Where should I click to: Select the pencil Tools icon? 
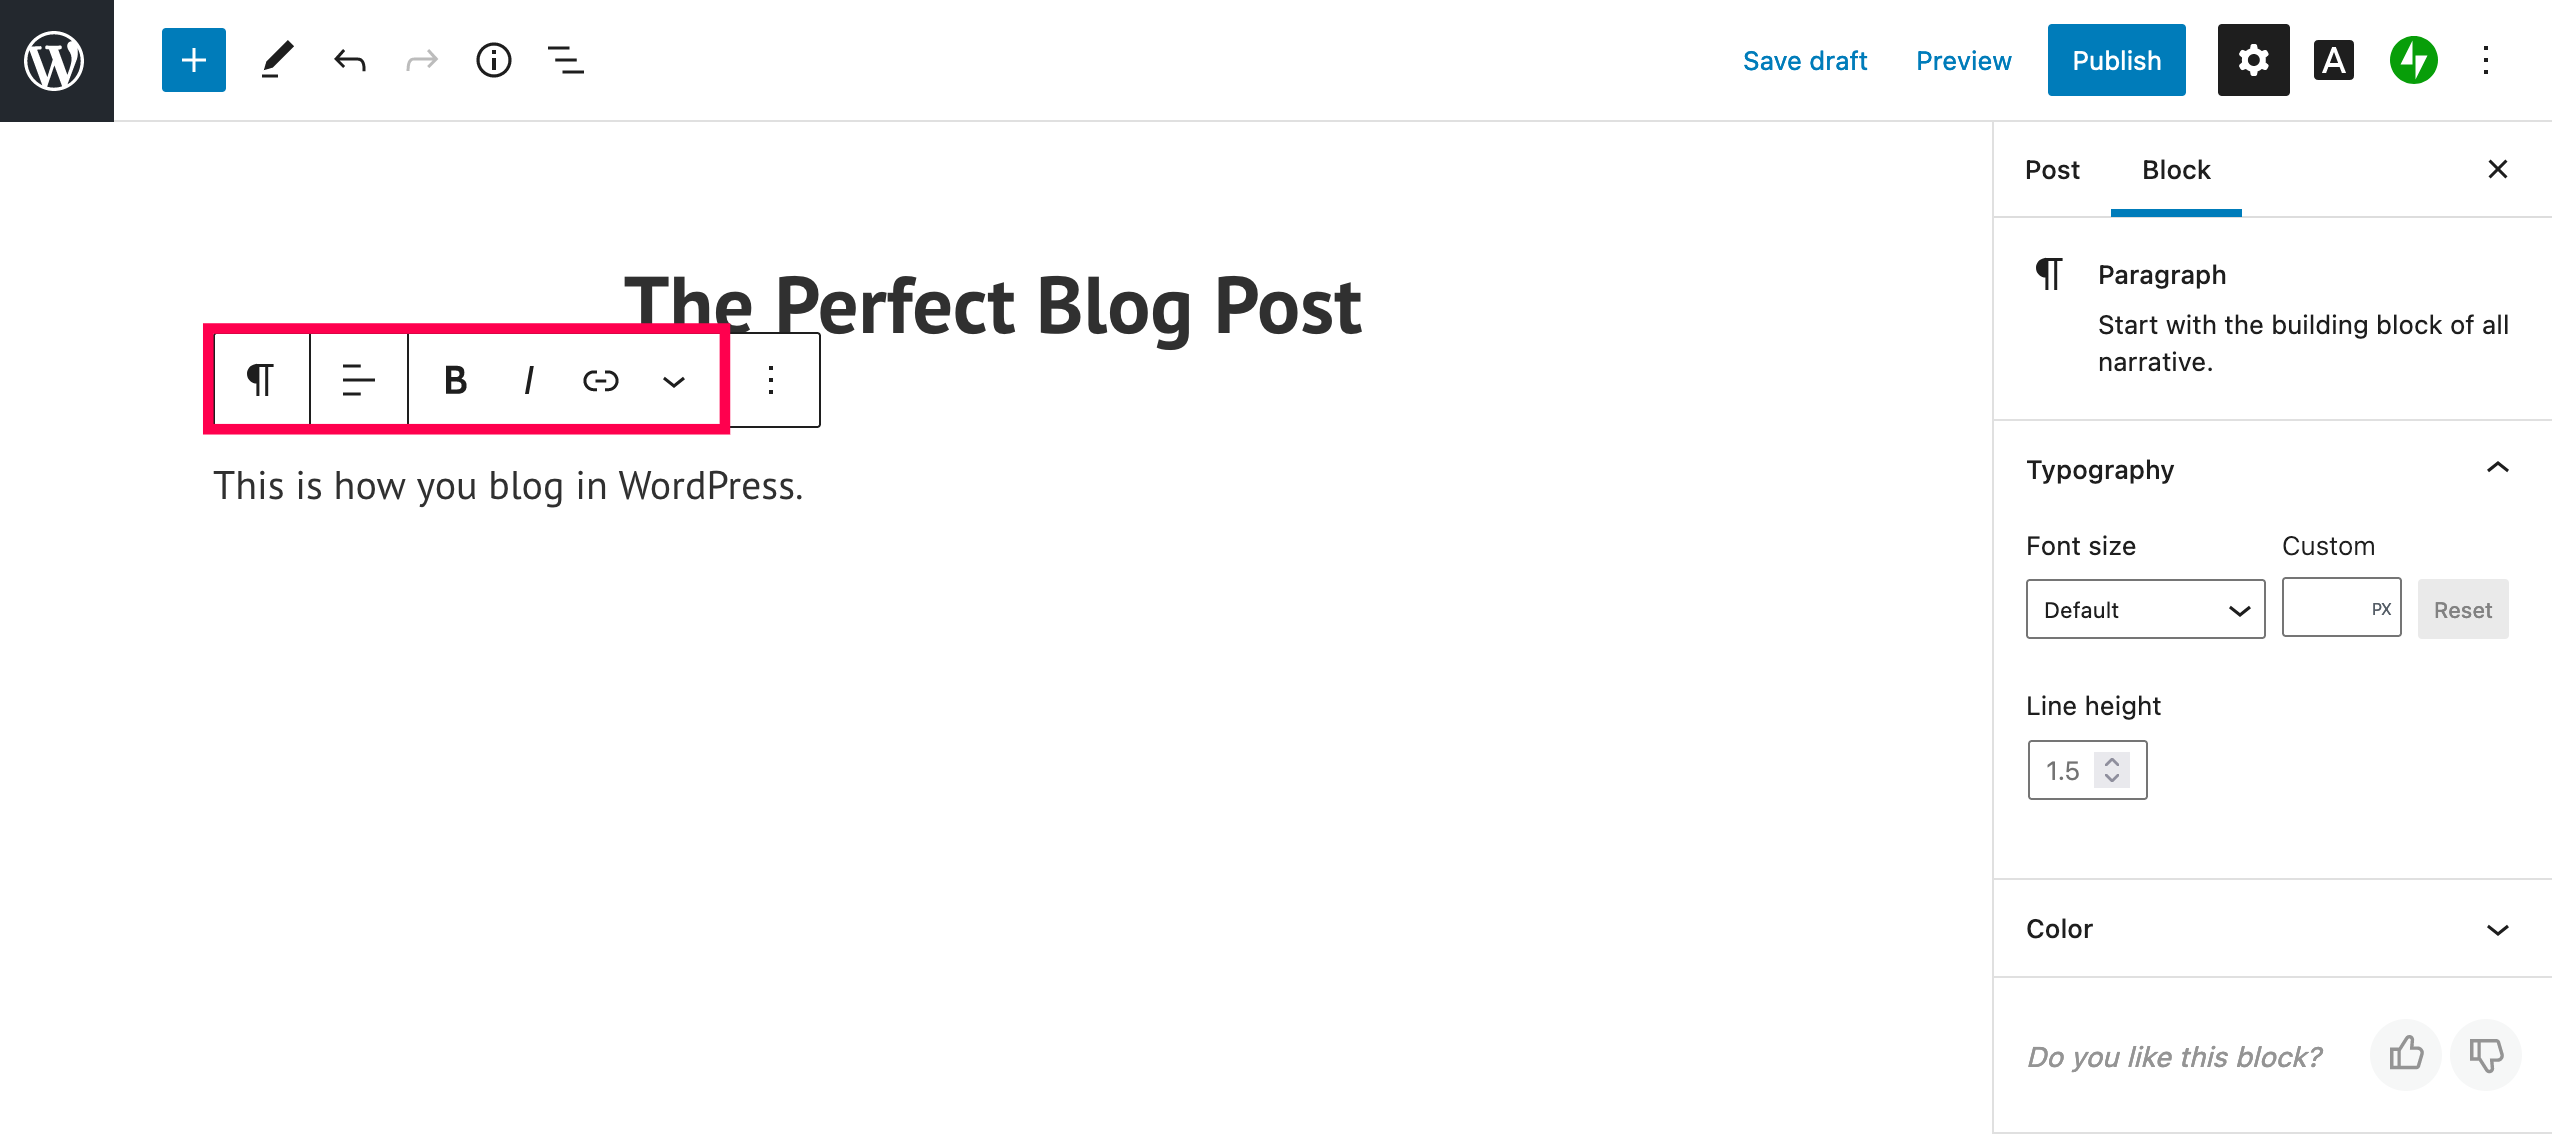(277, 61)
